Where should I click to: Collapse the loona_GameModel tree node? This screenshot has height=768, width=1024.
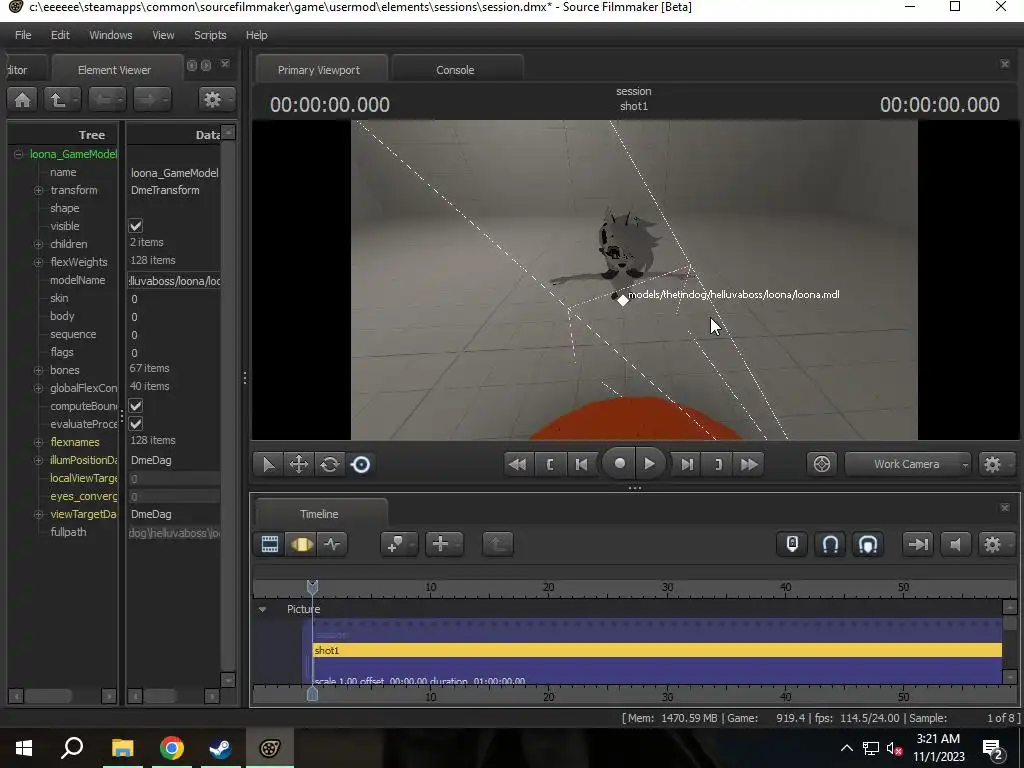pyautogui.click(x=18, y=154)
